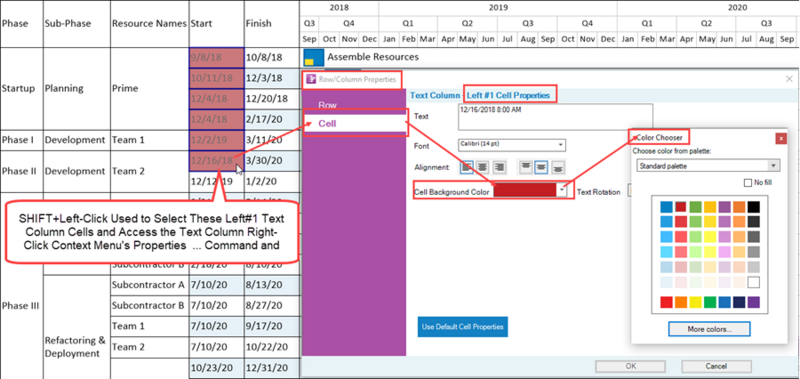Select the Sub-Phase column header
Viewport: 800px width, 379px height.
point(77,24)
